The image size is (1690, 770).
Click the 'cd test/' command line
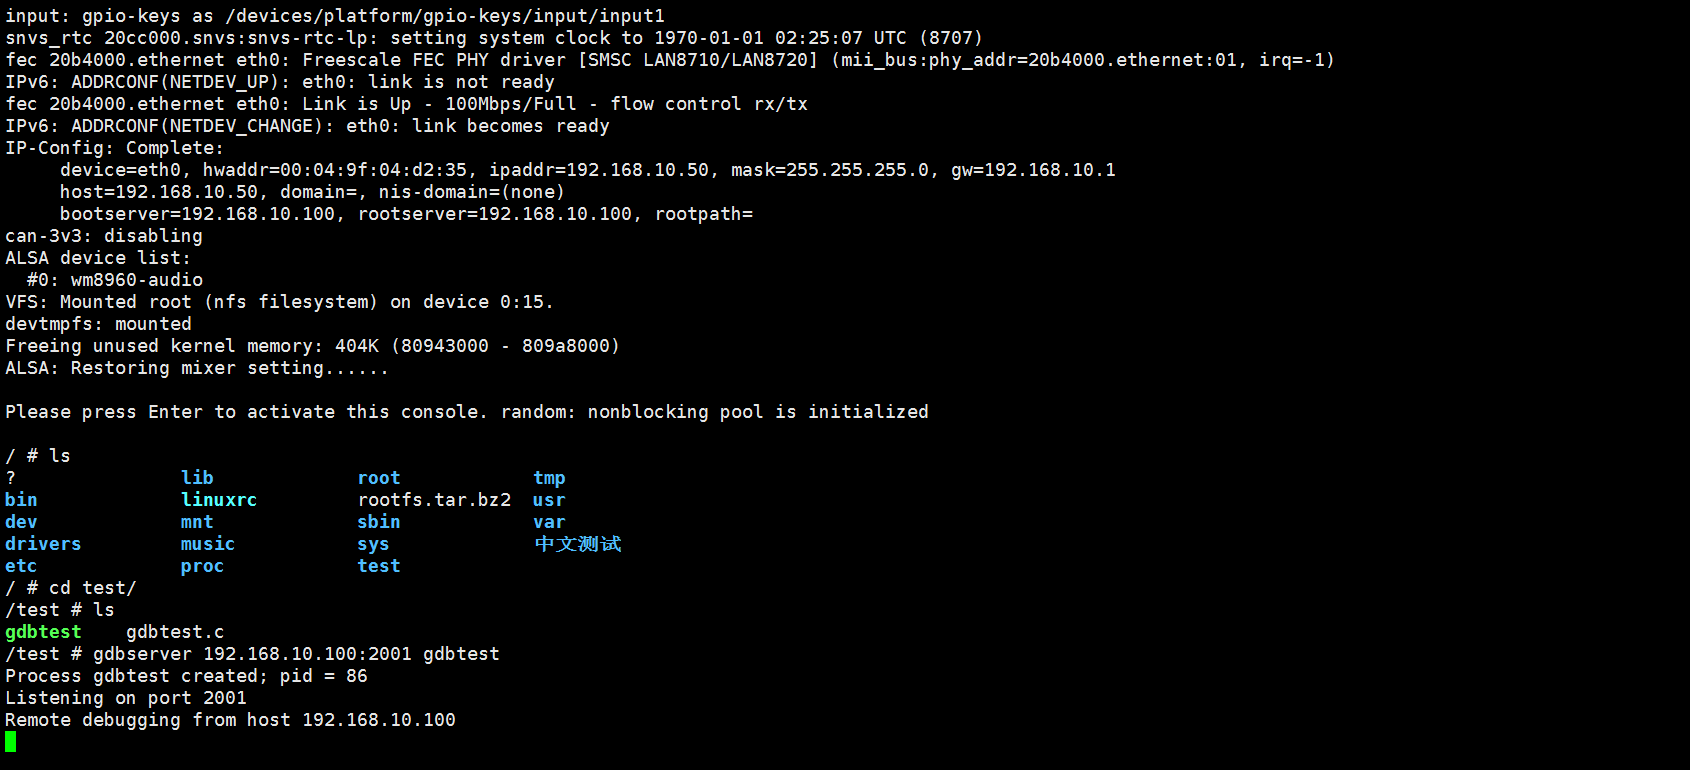tap(92, 588)
